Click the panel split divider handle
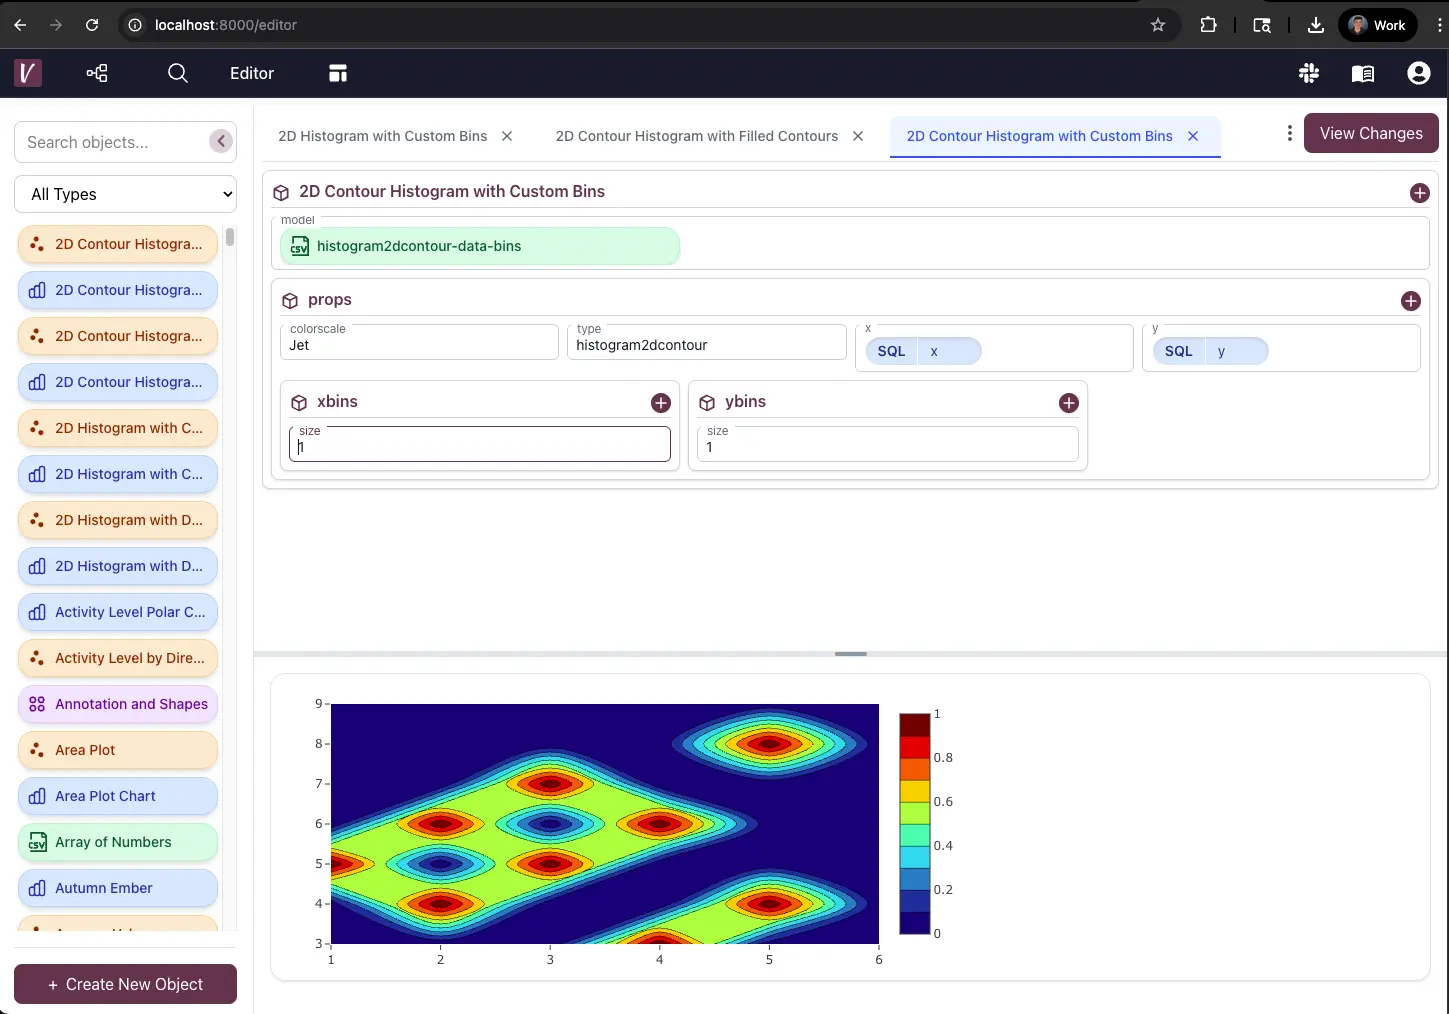The width and height of the screenshot is (1449, 1014). 851,654
